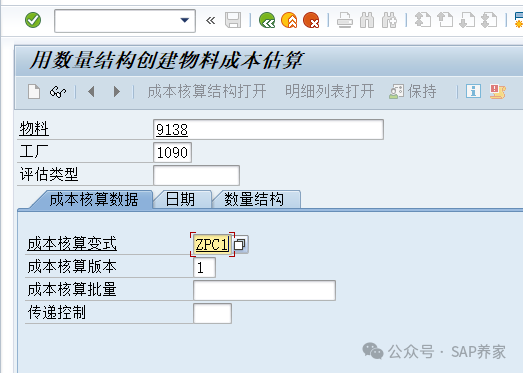This screenshot has width=523, height=373.
Task: Click the right arrow next icon
Action: click(x=116, y=91)
